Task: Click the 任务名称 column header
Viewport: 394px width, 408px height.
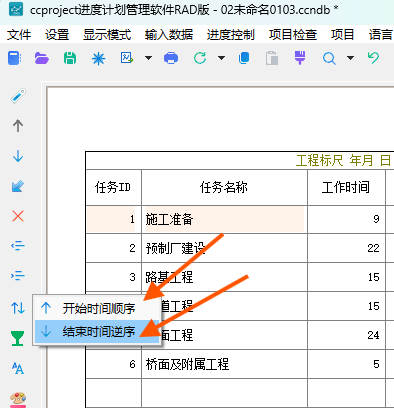Action: [224, 187]
